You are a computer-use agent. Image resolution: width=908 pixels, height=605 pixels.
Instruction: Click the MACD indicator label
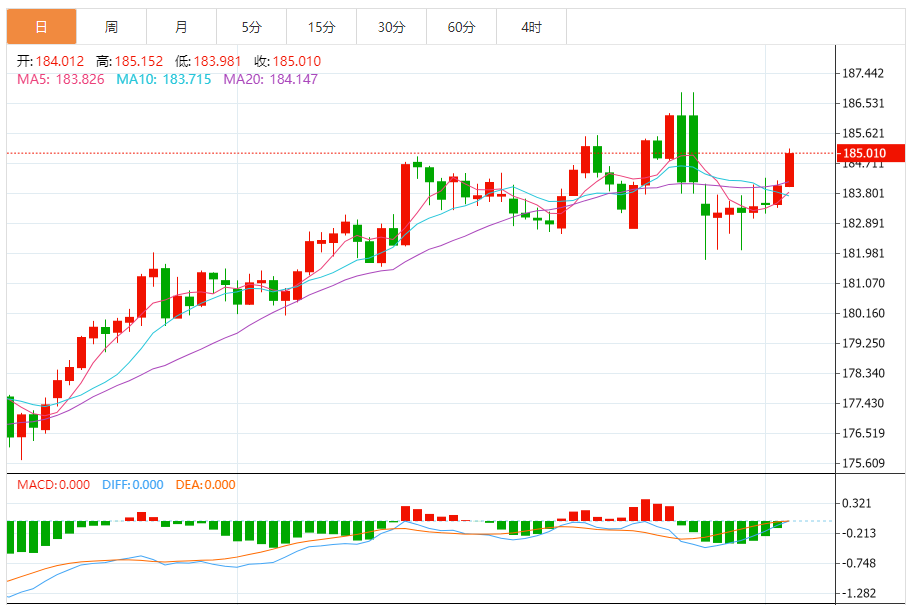[54, 485]
